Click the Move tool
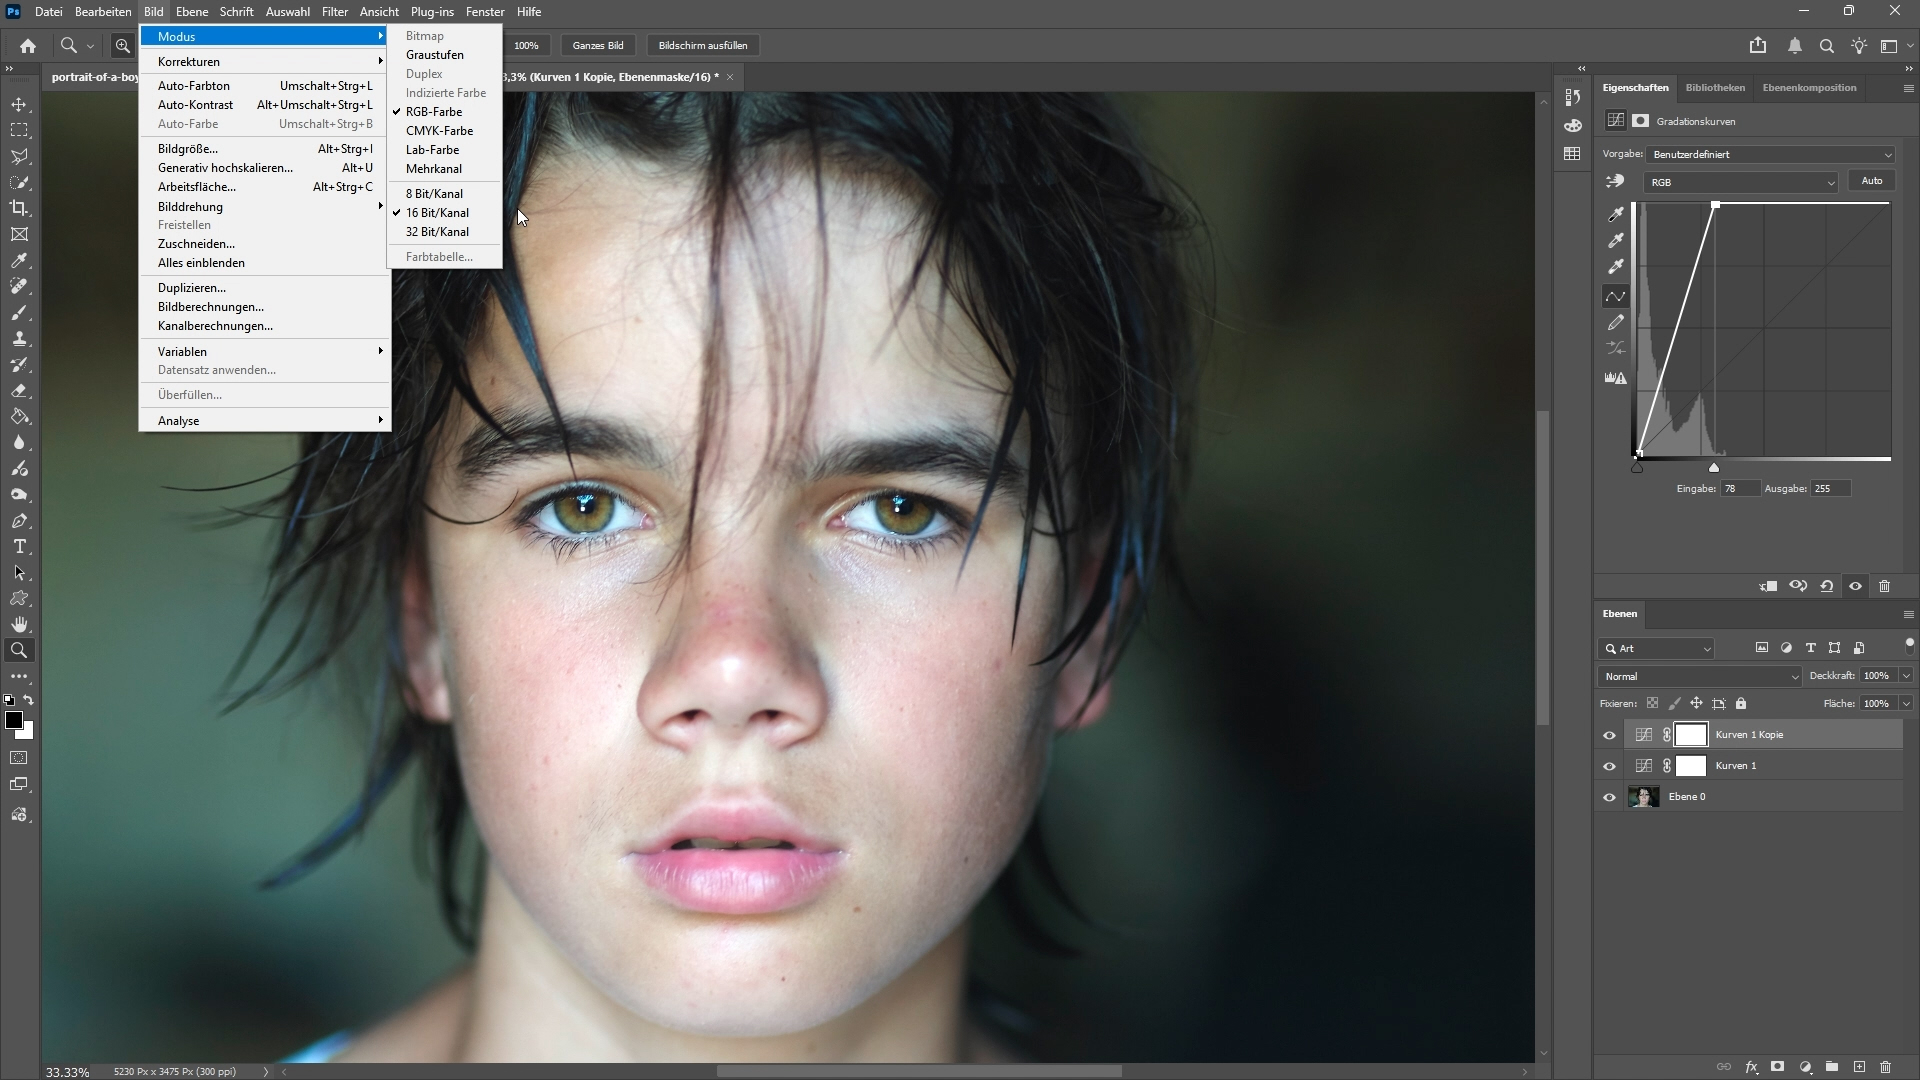This screenshot has height=1080, width=1920. click(19, 105)
